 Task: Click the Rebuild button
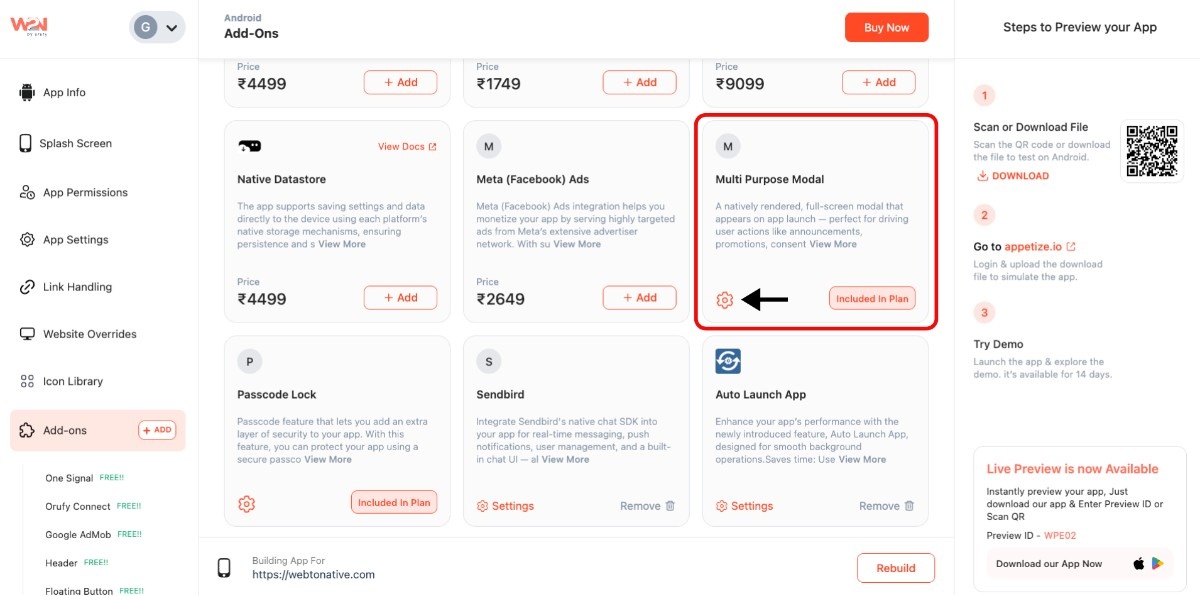coord(895,568)
